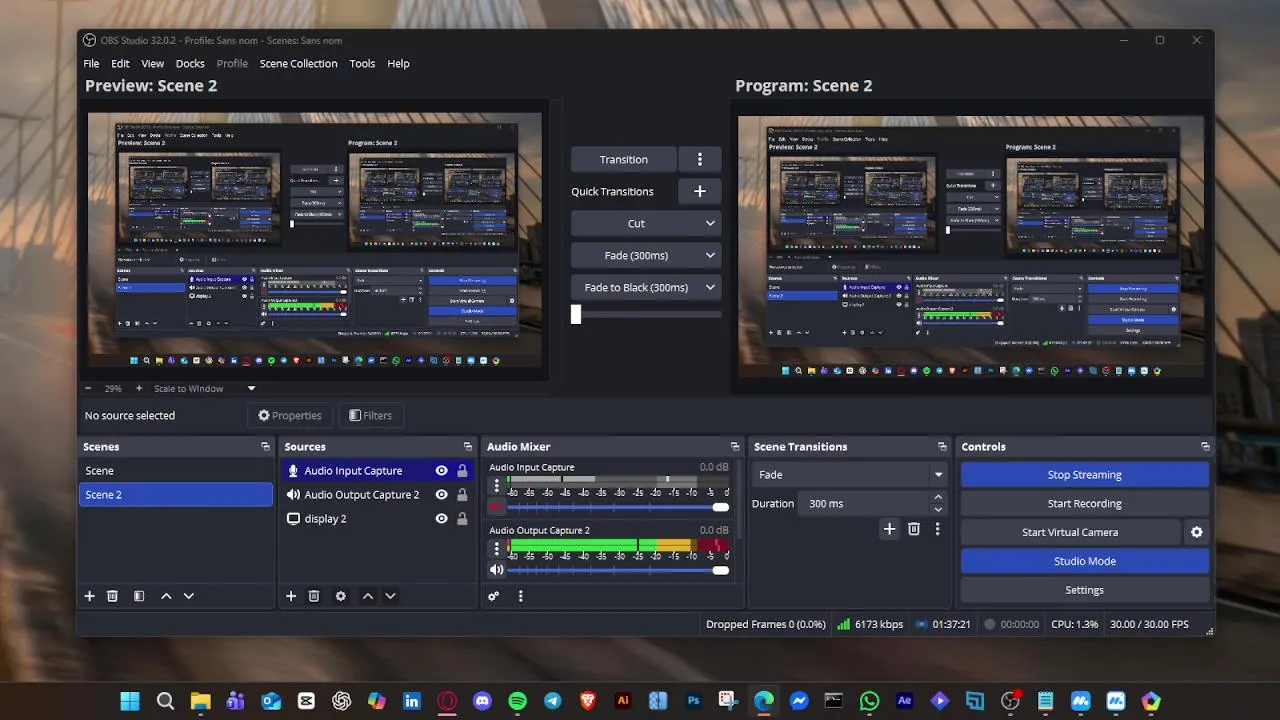Click Start Virtual Camera
1280x720 pixels.
coord(1070,533)
